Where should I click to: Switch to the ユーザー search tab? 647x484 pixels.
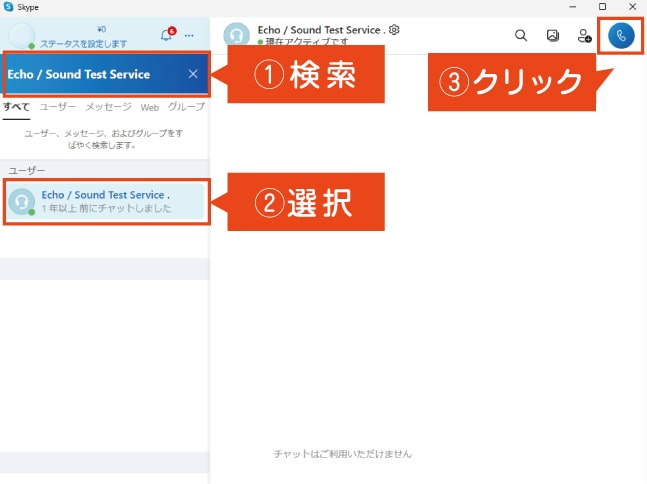(x=58, y=107)
